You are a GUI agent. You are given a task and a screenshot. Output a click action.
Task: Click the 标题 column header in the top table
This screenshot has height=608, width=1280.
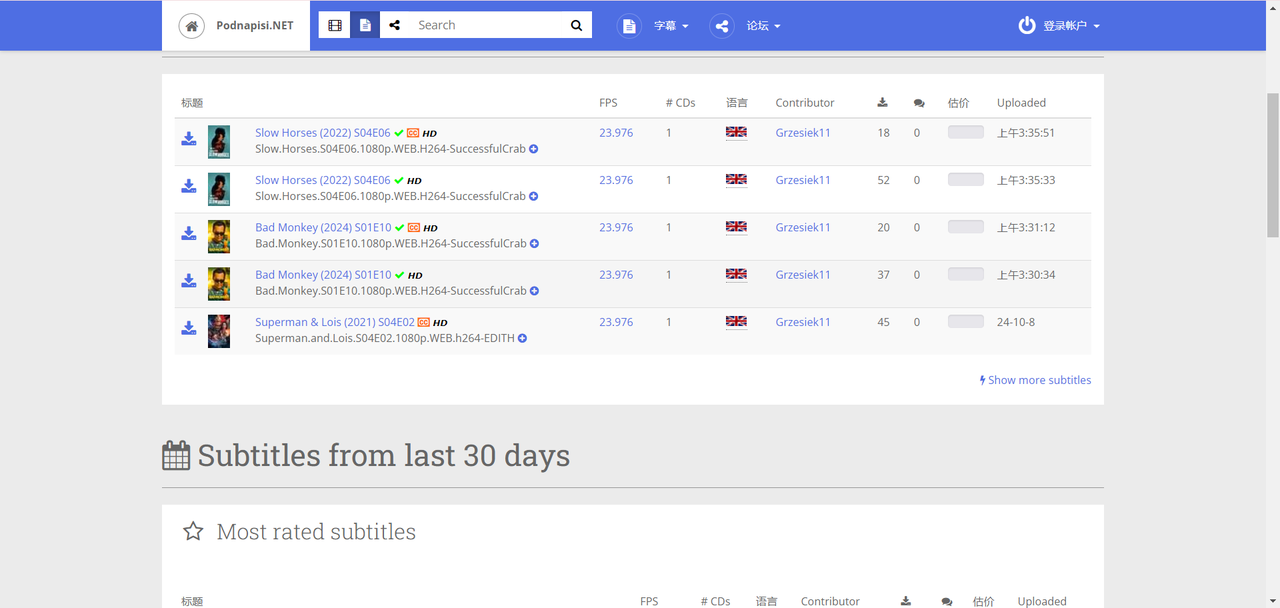coord(192,103)
